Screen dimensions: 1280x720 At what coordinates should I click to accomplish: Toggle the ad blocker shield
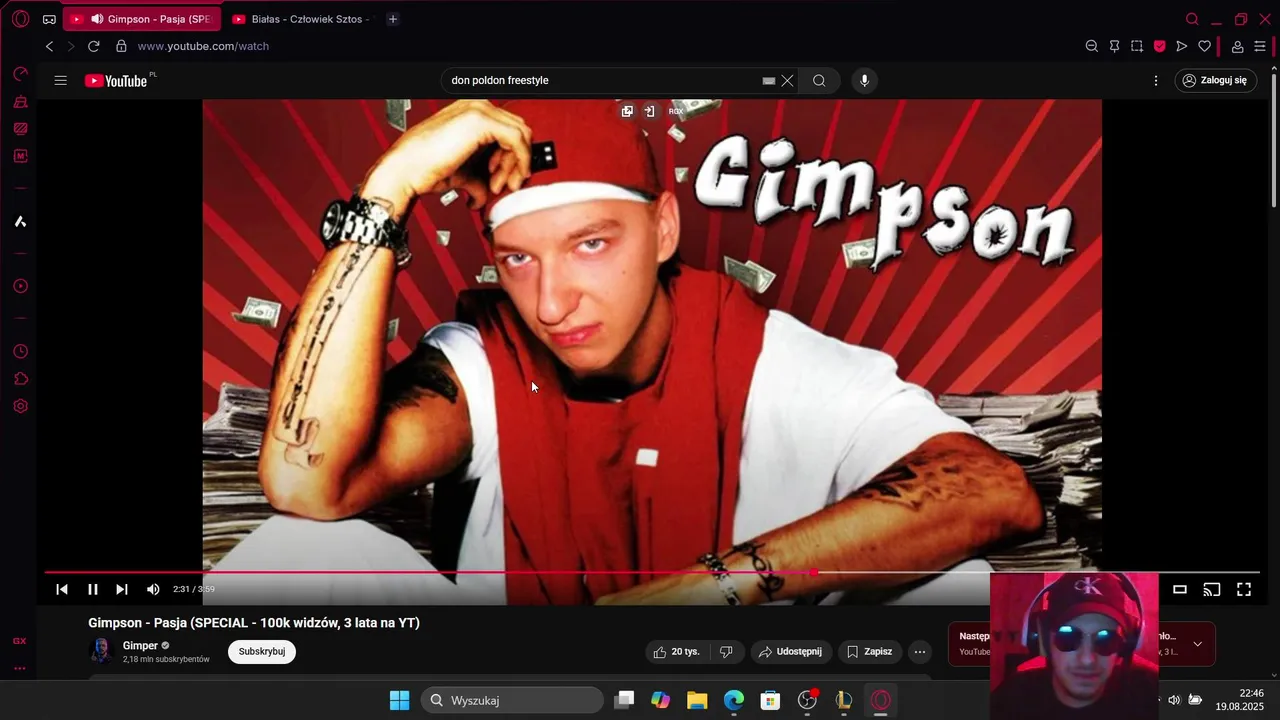pyautogui.click(x=1160, y=46)
